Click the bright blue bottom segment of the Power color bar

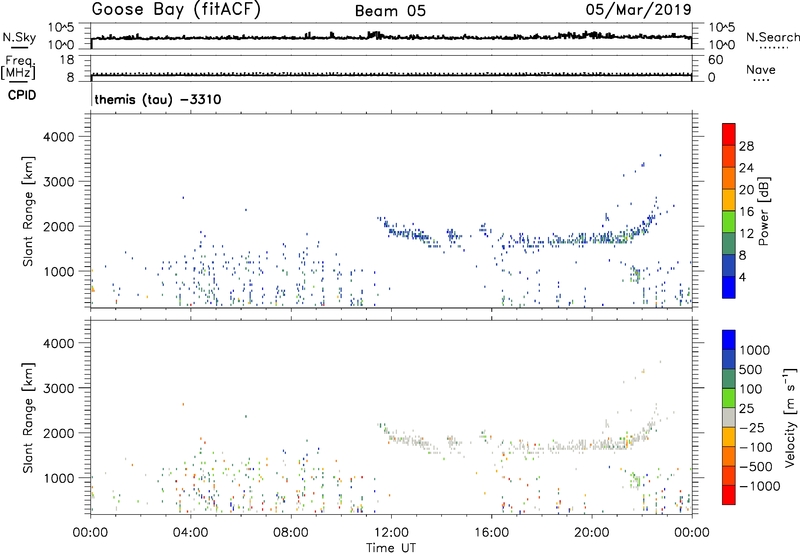729,287
